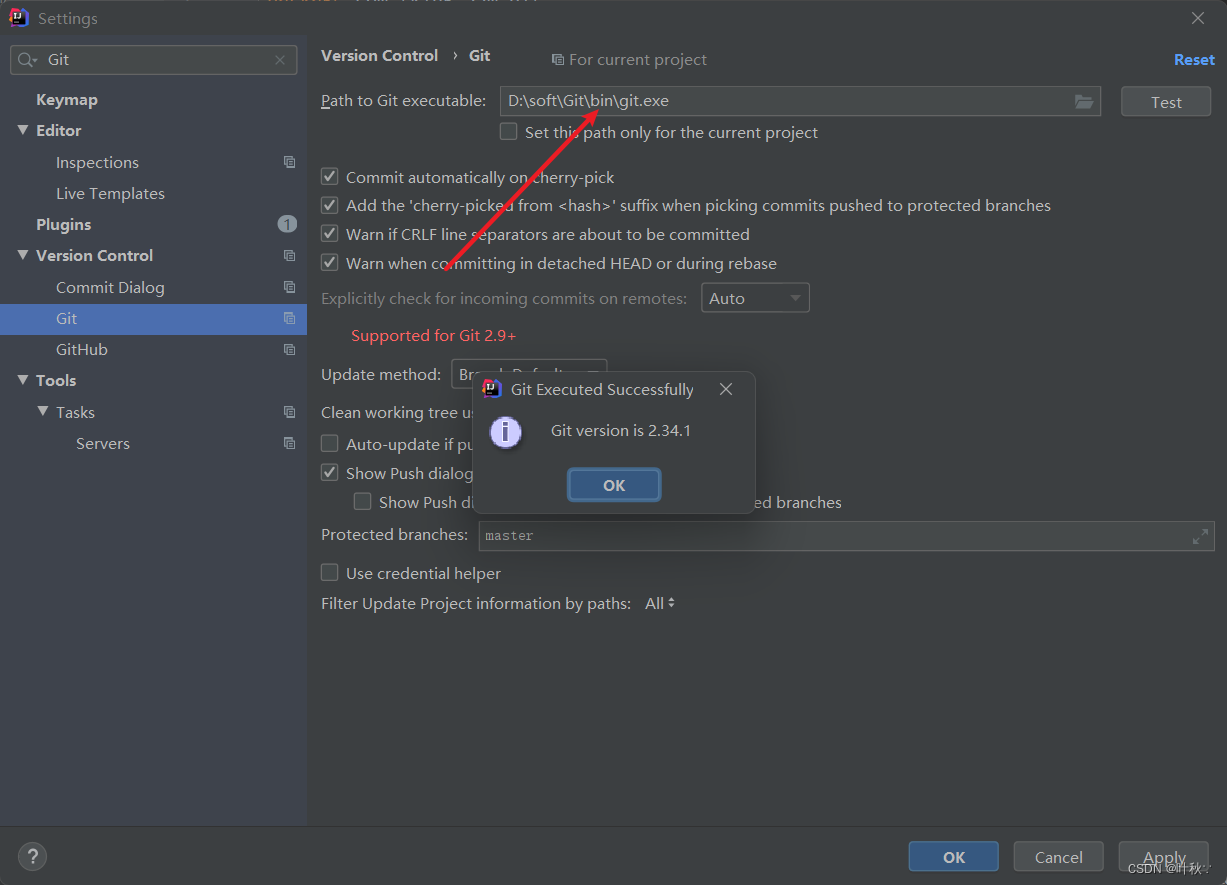This screenshot has height=885, width=1227.
Task: Click the Cancel button
Action: tap(1059, 857)
